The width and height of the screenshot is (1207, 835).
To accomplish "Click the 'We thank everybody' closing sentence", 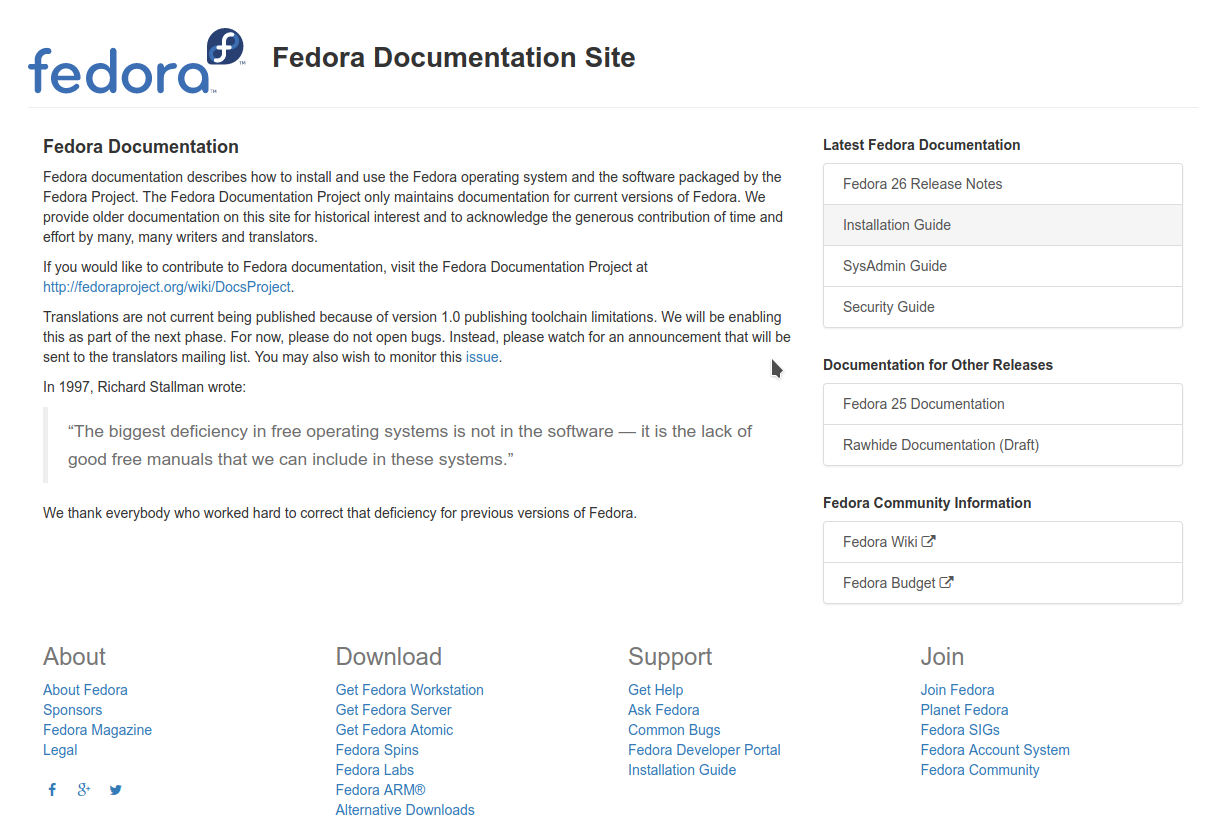I will [x=340, y=513].
